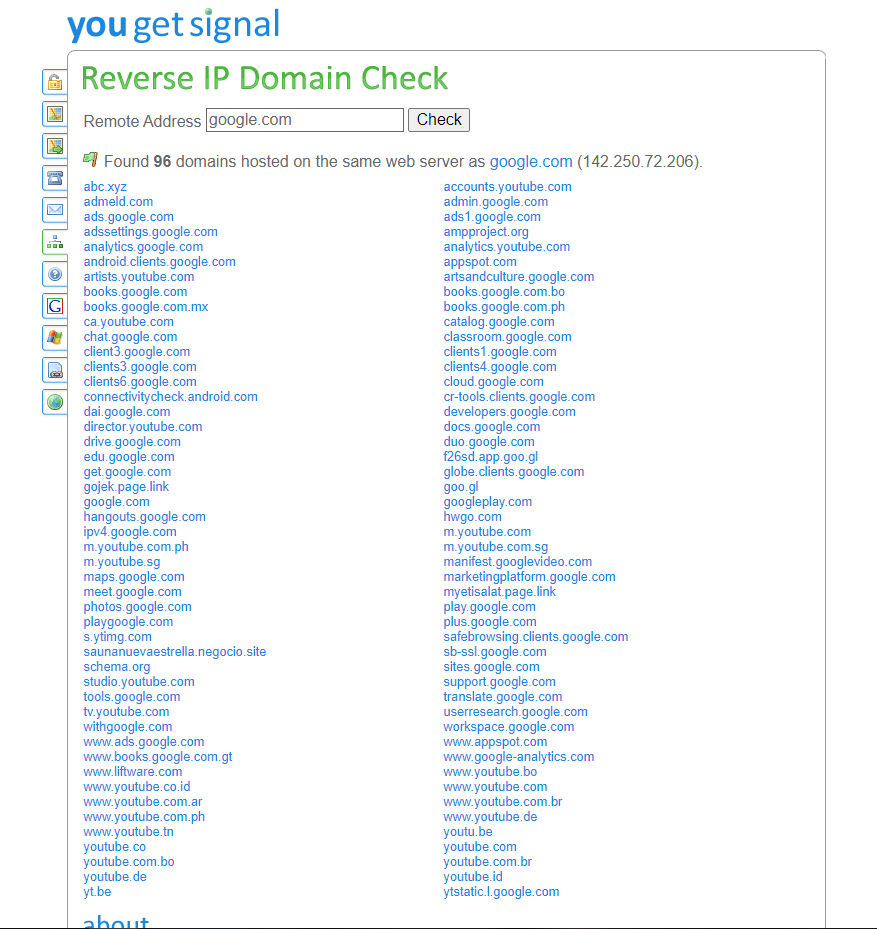Select the map with green arrow icon

click(x=55, y=146)
